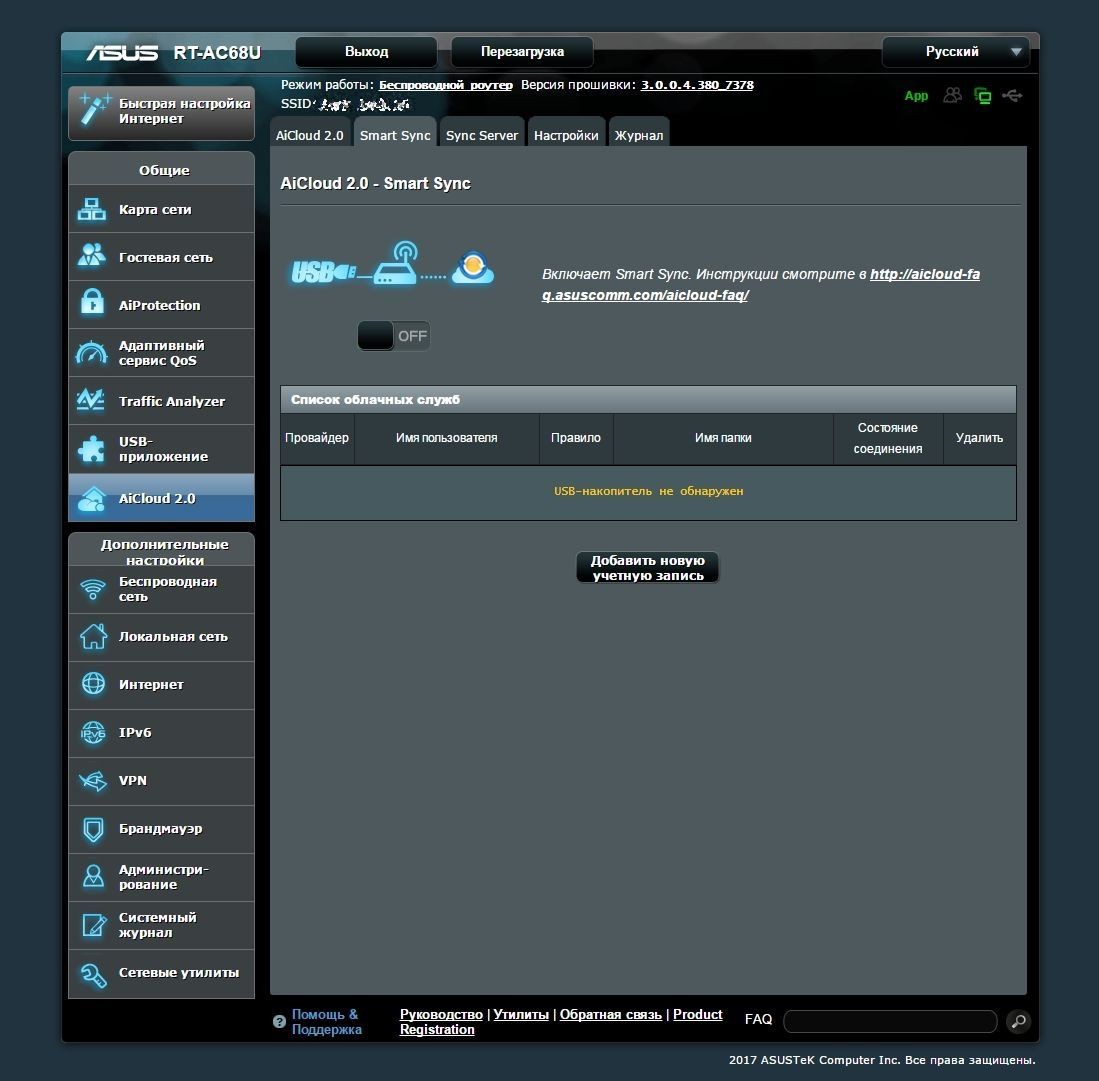Click the USB status icon in header
This screenshot has width=1099, height=1081.
point(1012,96)
